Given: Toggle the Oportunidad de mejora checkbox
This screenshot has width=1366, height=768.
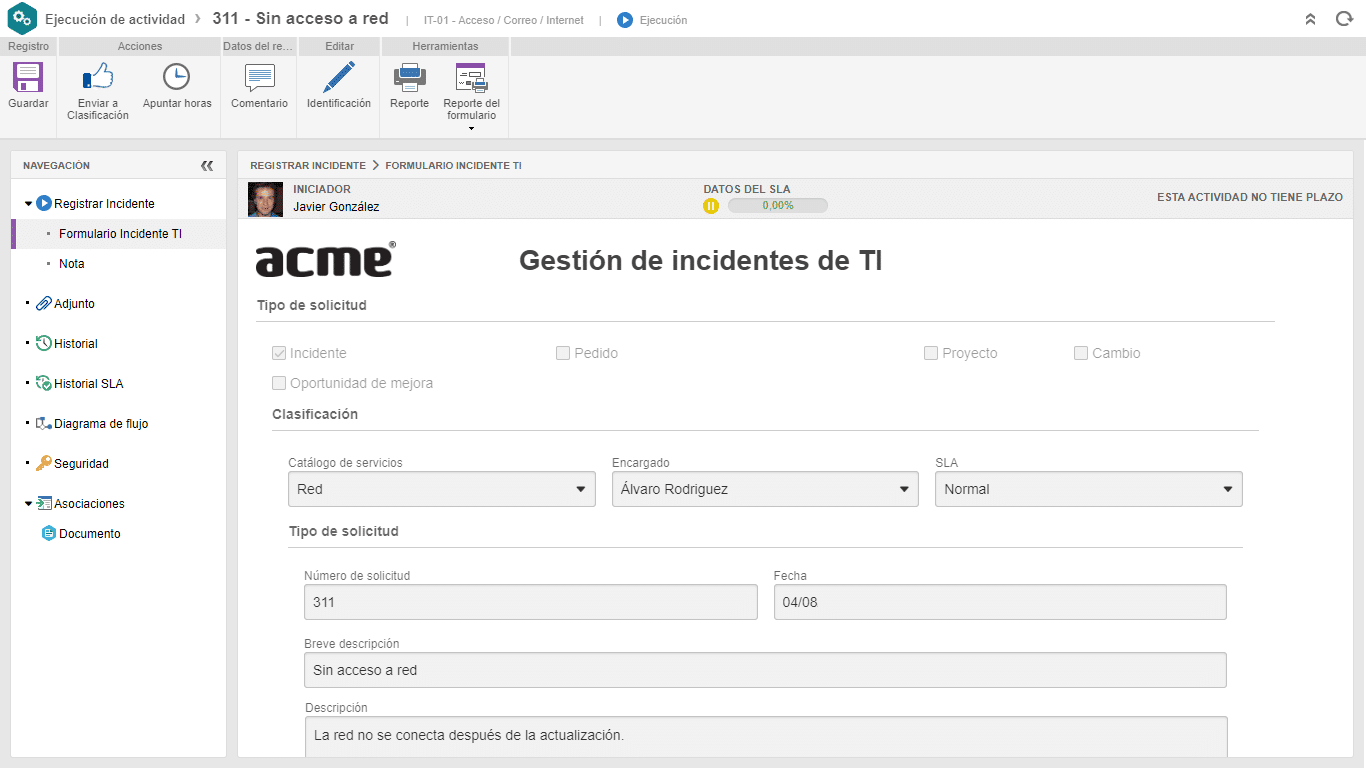Looking at the screenshot, I should (279, 383).
